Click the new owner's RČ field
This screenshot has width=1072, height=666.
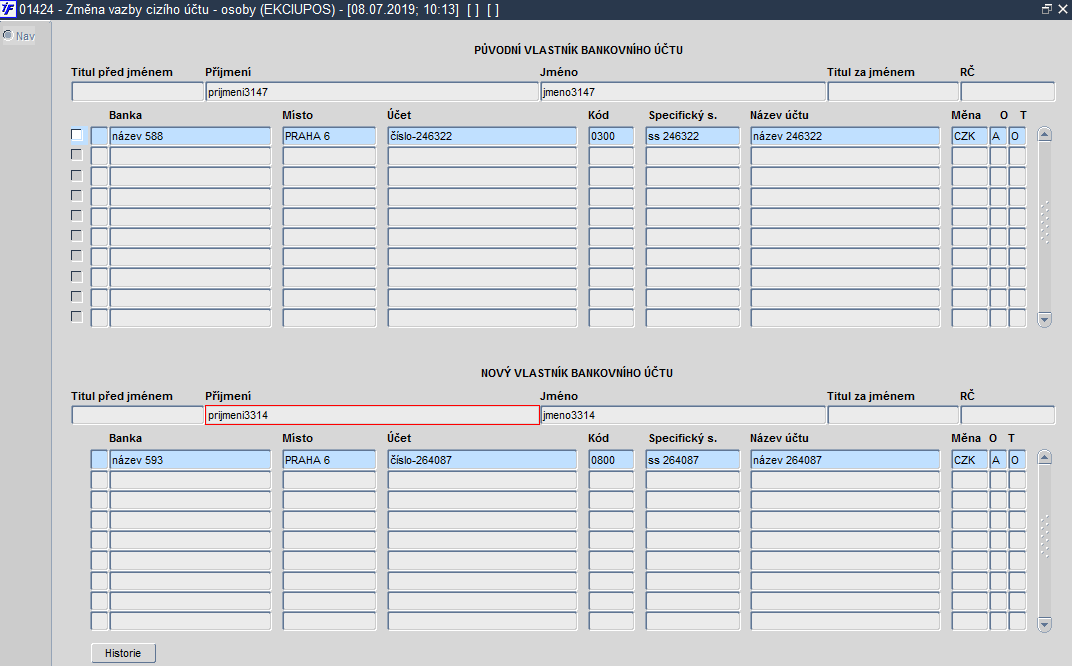1008,415
